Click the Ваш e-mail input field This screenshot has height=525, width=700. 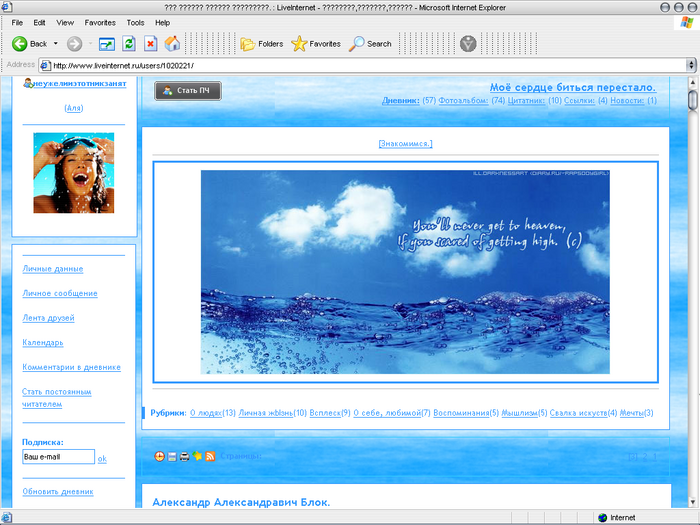58,457
